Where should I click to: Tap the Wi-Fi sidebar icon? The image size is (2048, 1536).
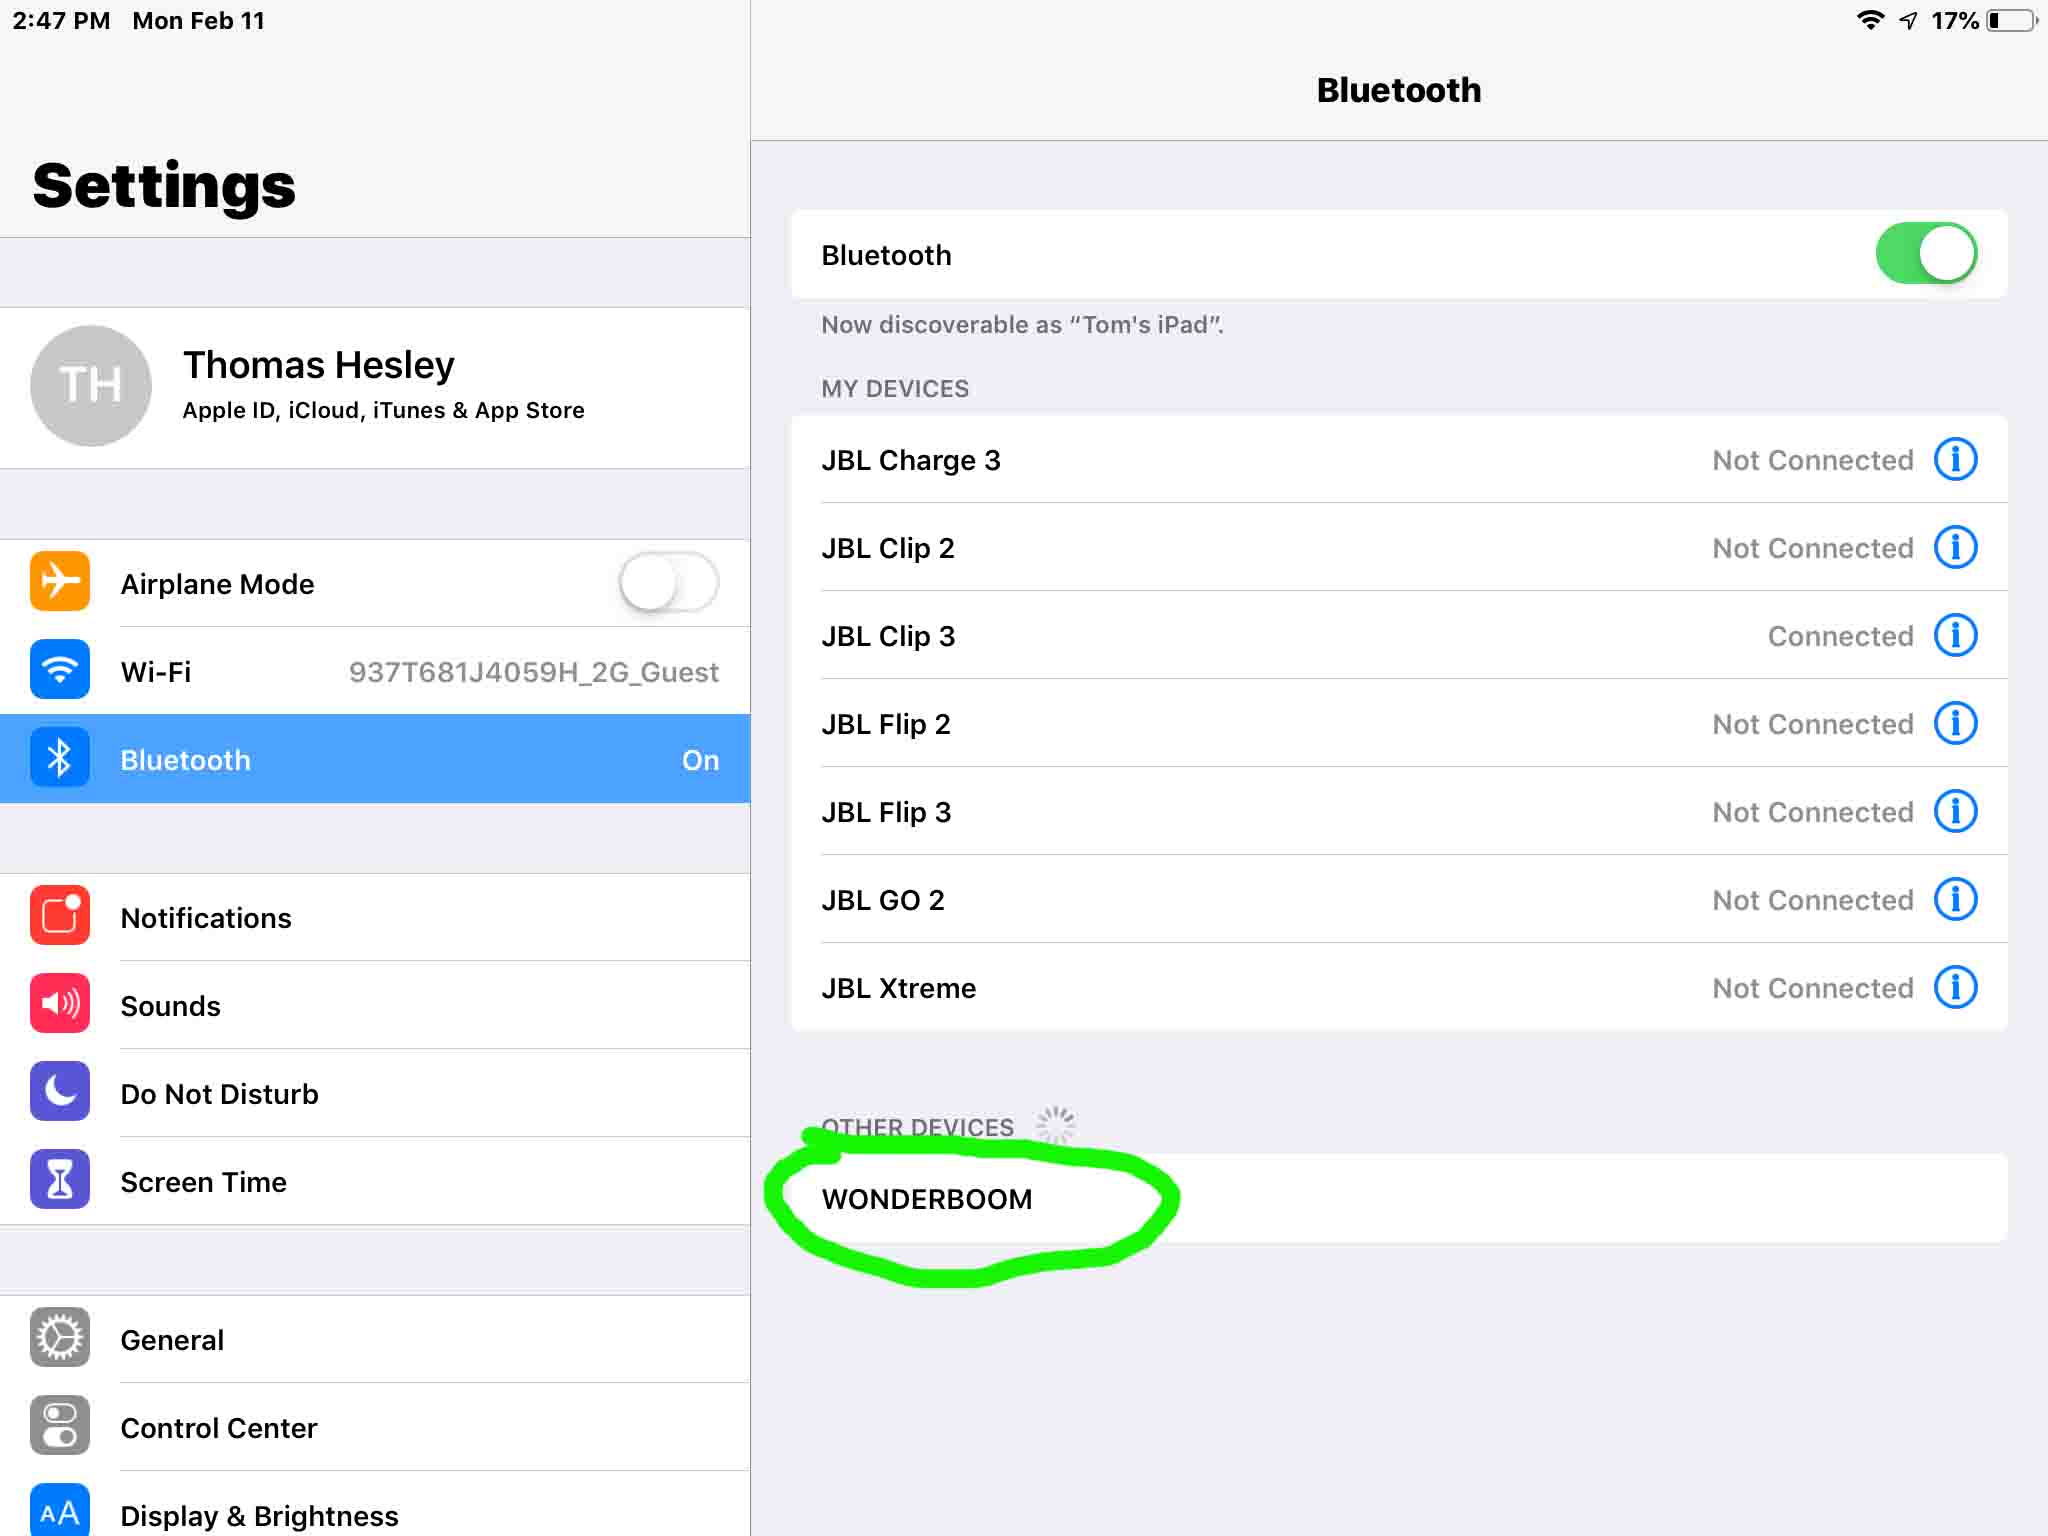click(60, 669)
